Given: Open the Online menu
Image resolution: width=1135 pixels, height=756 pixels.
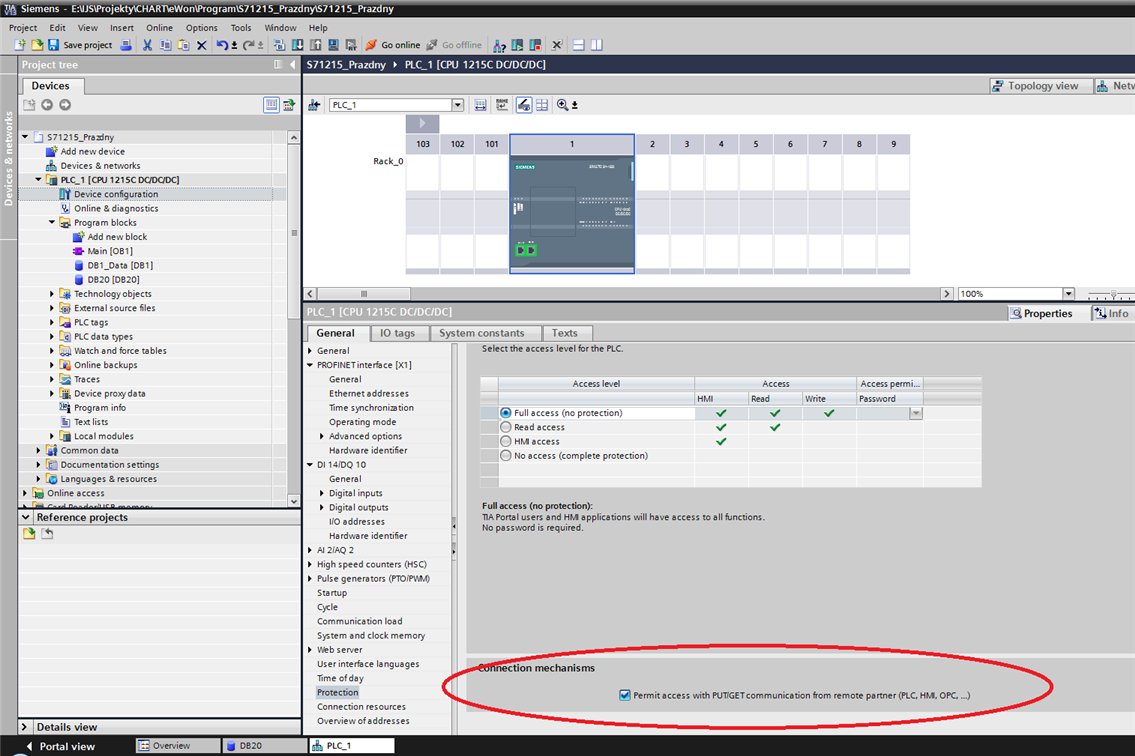Looking at the screenshot, I should (x=159, y=28).
